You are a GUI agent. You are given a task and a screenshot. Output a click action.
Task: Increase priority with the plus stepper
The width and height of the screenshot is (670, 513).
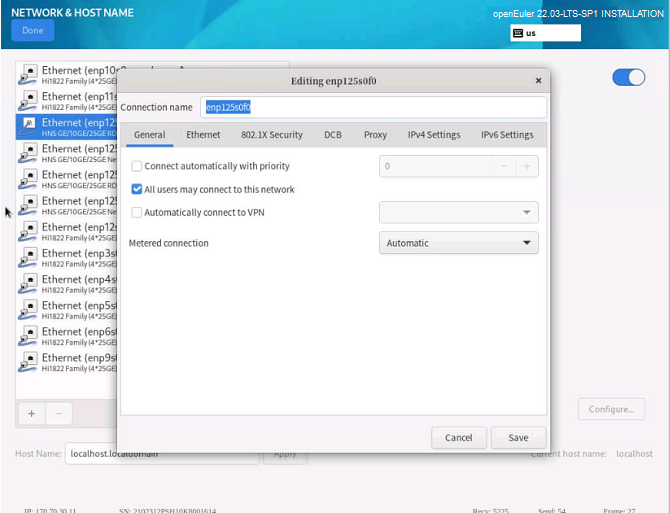click(527, 166)
